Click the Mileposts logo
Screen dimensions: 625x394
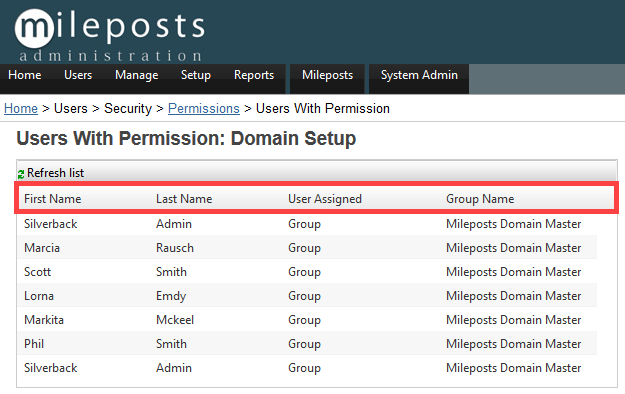(x=110, y=35)
